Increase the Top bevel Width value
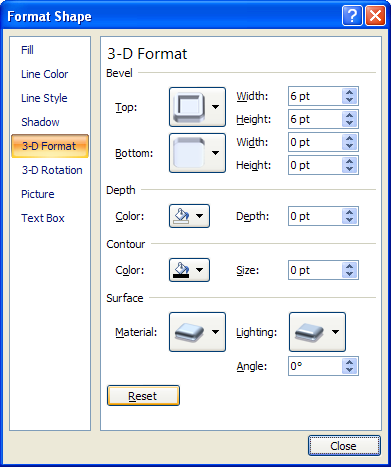 pyautogui.click(x=349, y=92)
